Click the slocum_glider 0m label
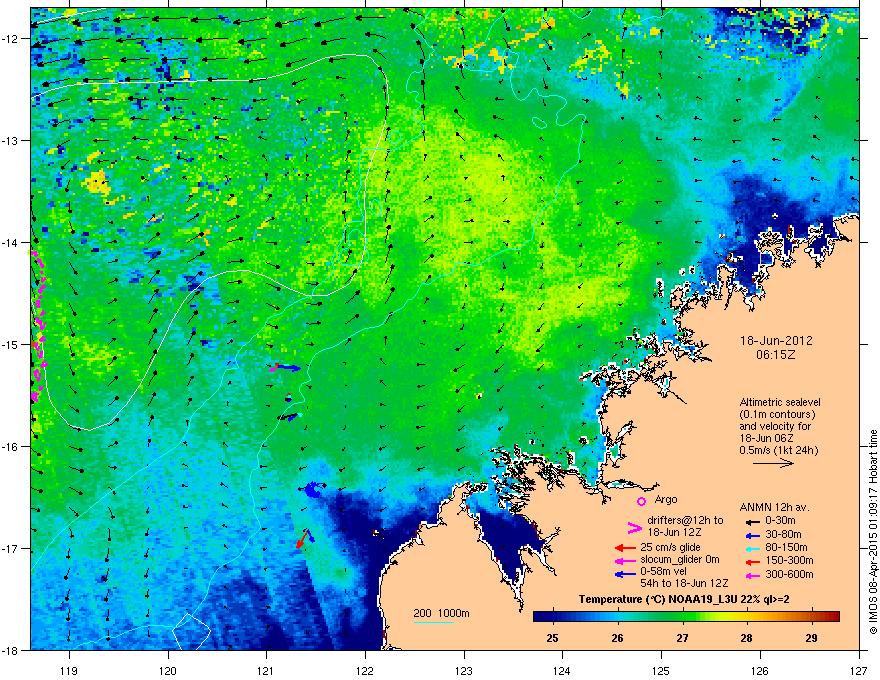 680,560
